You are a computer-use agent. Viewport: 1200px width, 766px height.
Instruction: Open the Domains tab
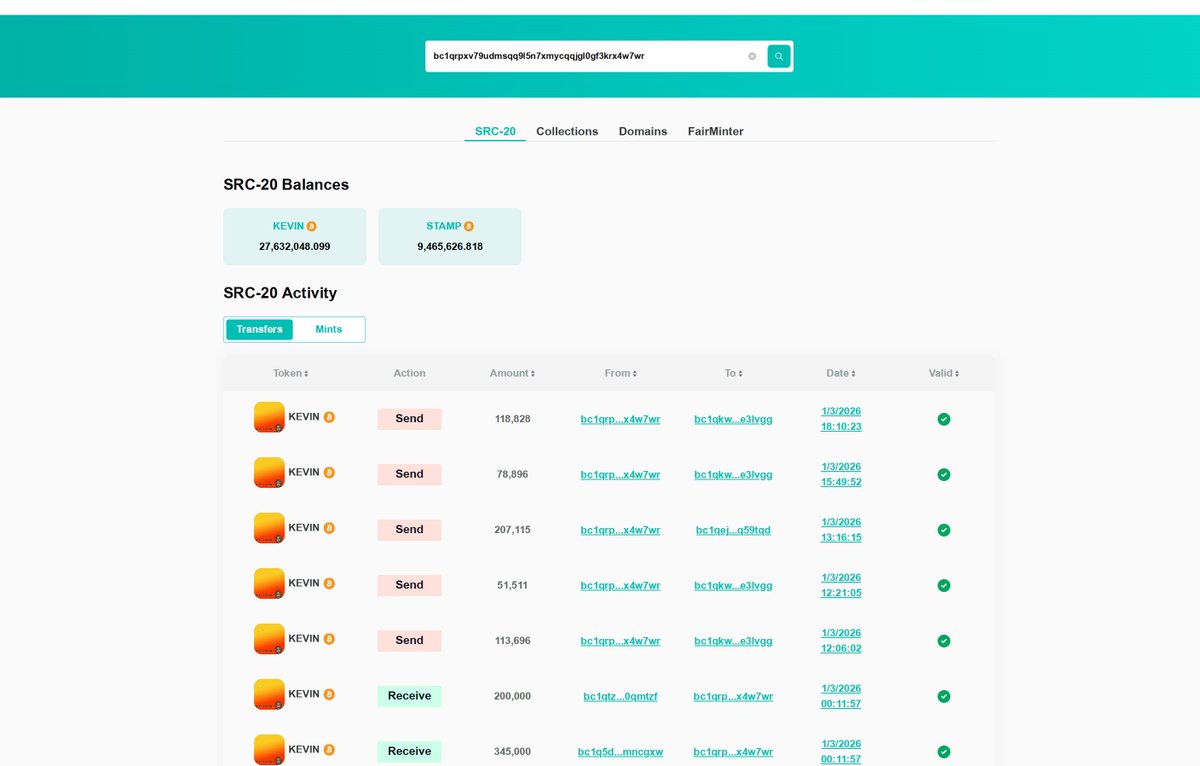coord(643,131)
